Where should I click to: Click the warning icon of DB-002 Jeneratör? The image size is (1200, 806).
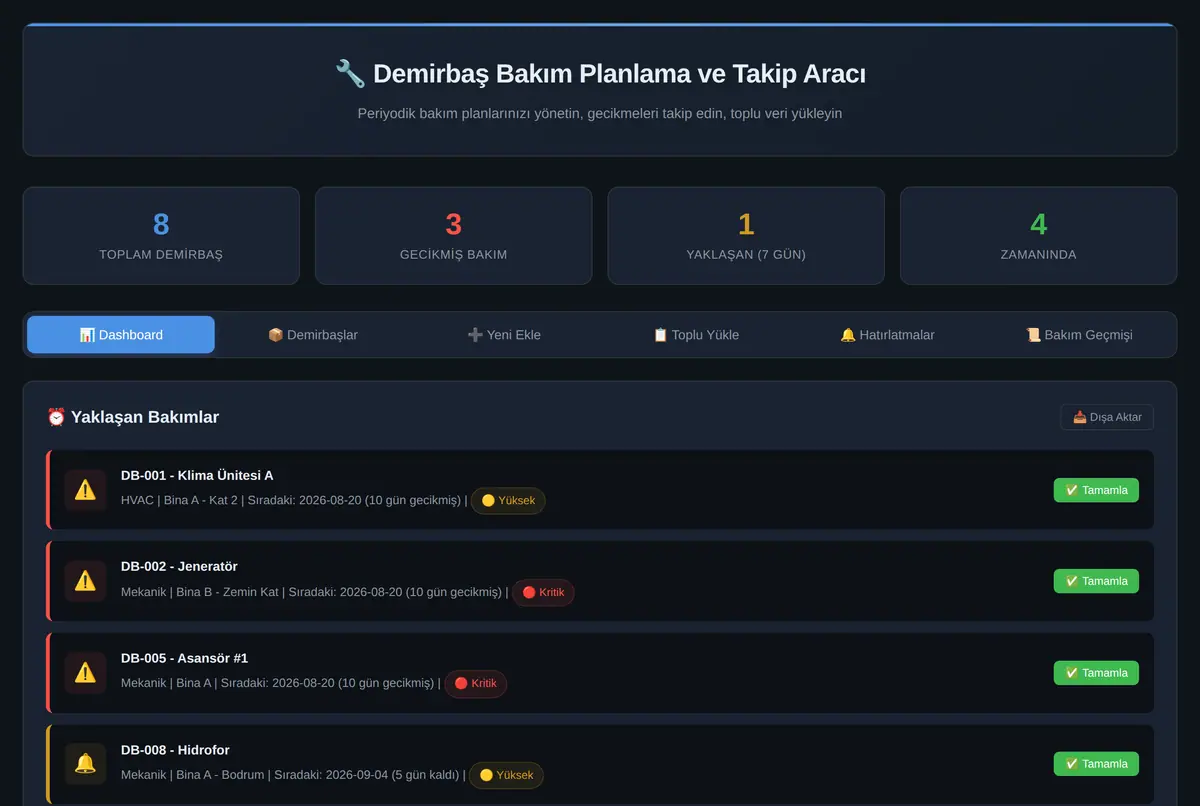85,581
